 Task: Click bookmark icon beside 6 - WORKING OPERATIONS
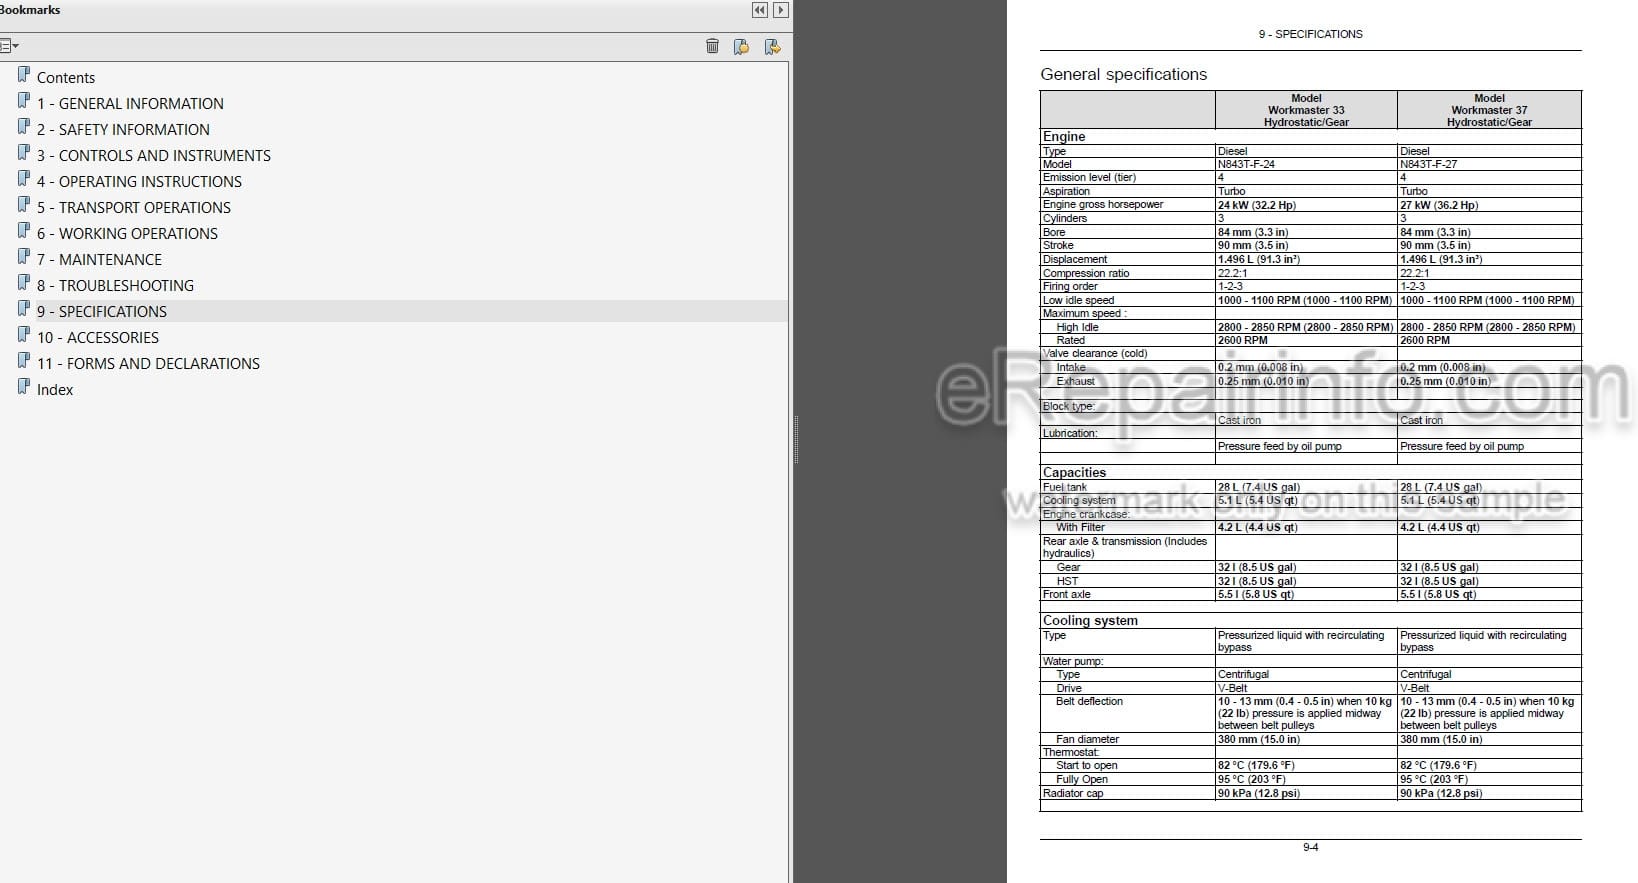pyautogui.click(x=24, y=231)
